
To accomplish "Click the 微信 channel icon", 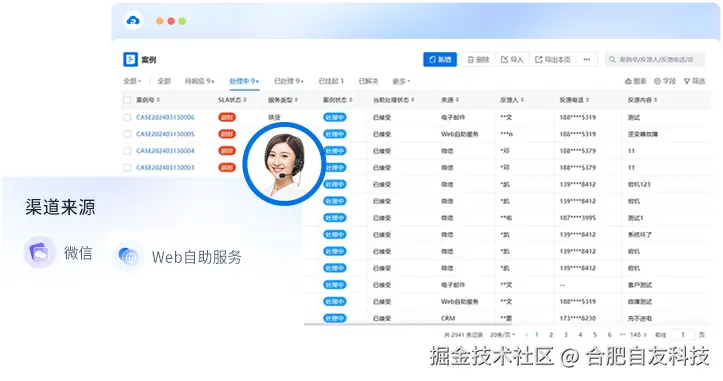I will pos(40,252).
